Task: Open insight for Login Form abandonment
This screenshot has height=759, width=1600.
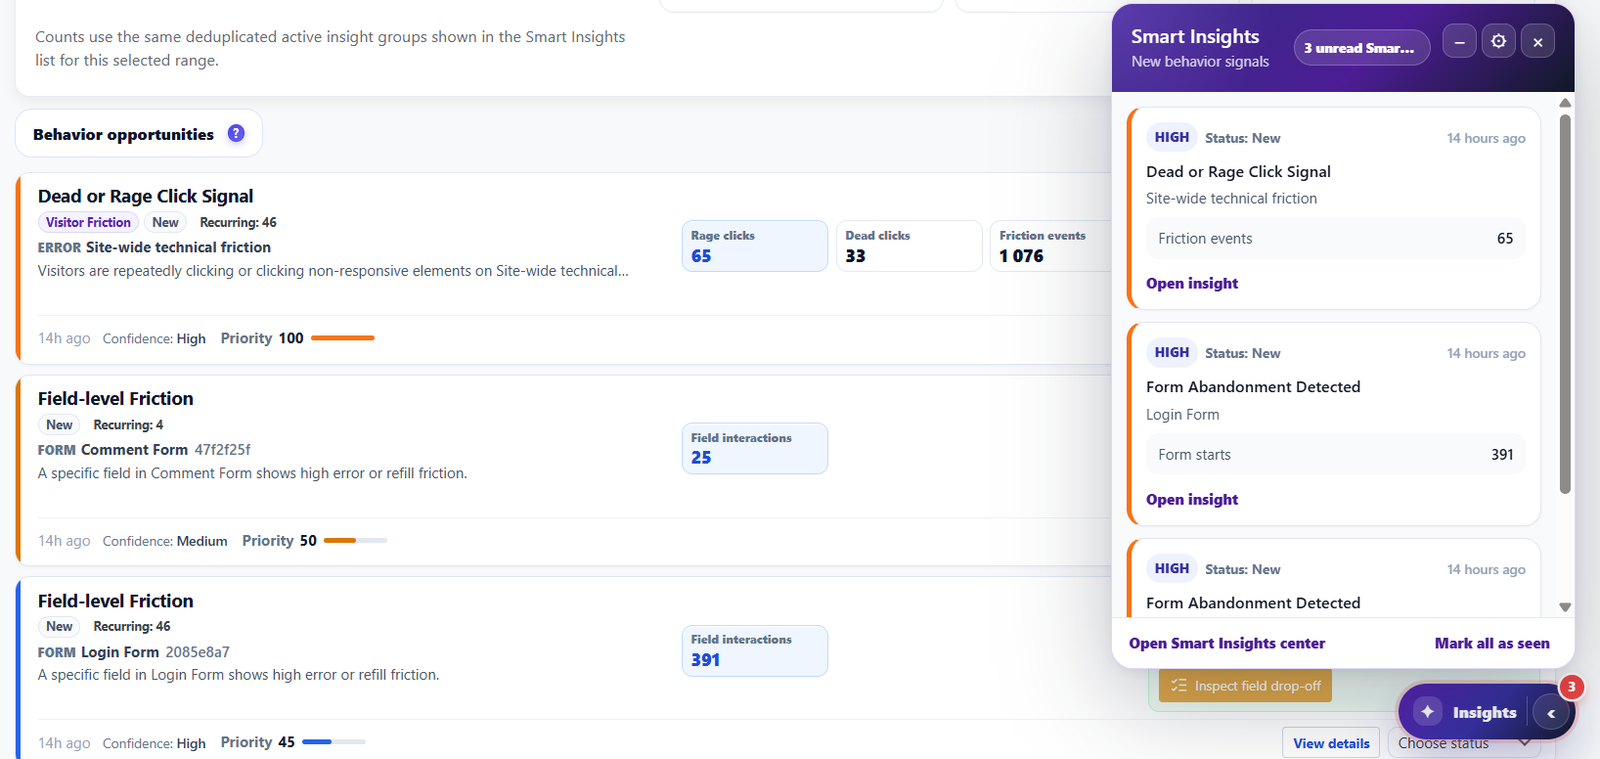Action: tap(1192, 499)
